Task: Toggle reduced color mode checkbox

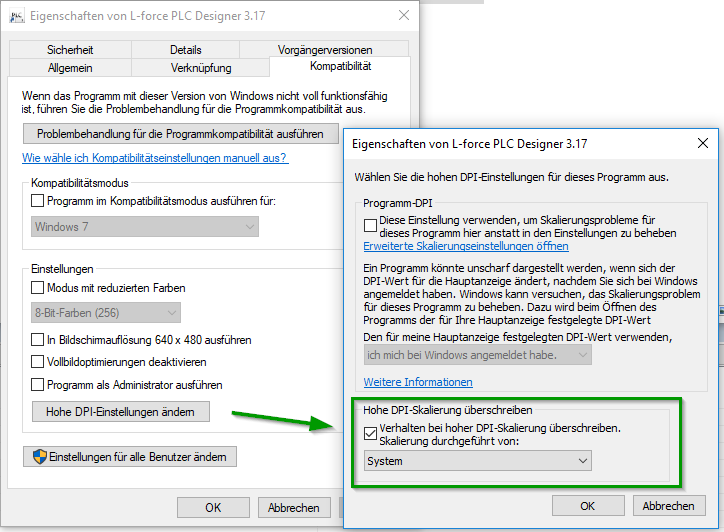Action: (x=39, y=287)
